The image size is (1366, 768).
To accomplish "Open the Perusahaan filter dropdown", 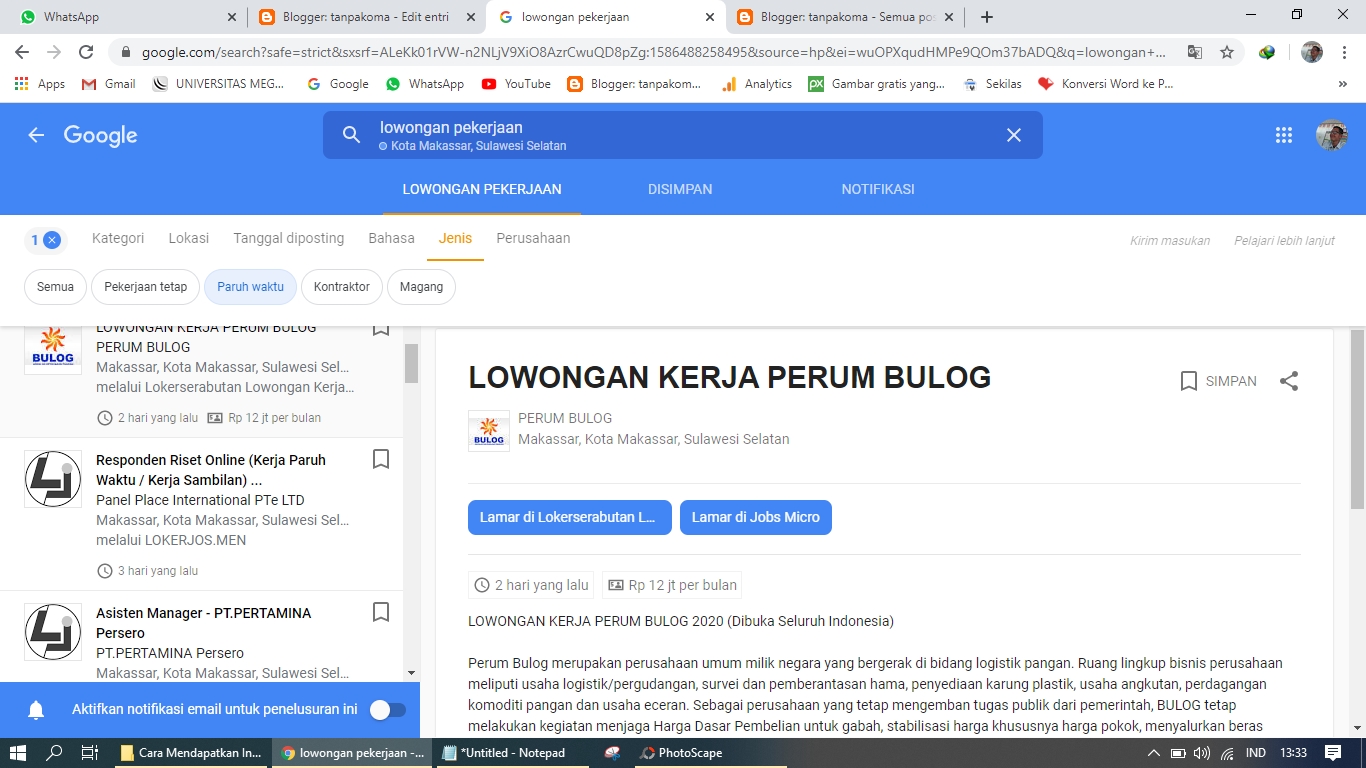I will [x=533, y=238].
